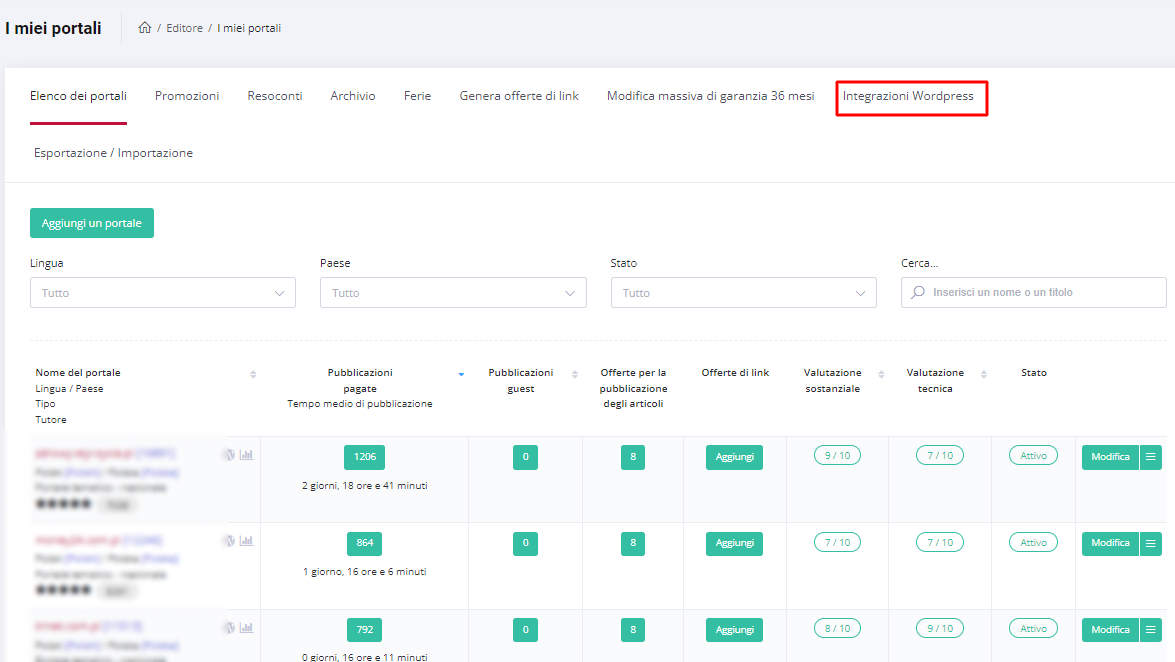
Task: Open the hamburger menu in the 792 row
Action: 1151,630
